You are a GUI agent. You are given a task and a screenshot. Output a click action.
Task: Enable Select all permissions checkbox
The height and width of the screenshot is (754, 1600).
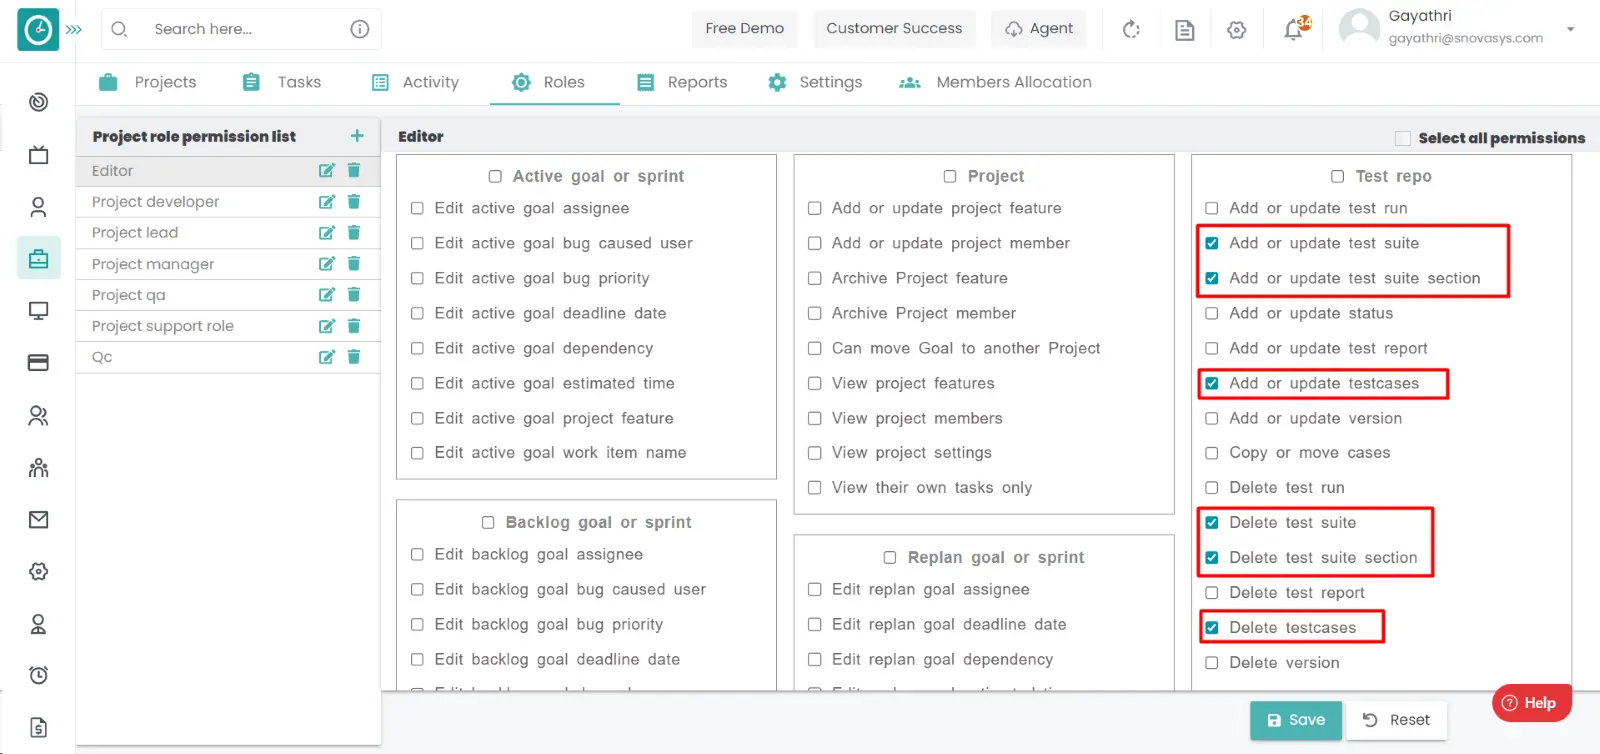click(1403, 138)
